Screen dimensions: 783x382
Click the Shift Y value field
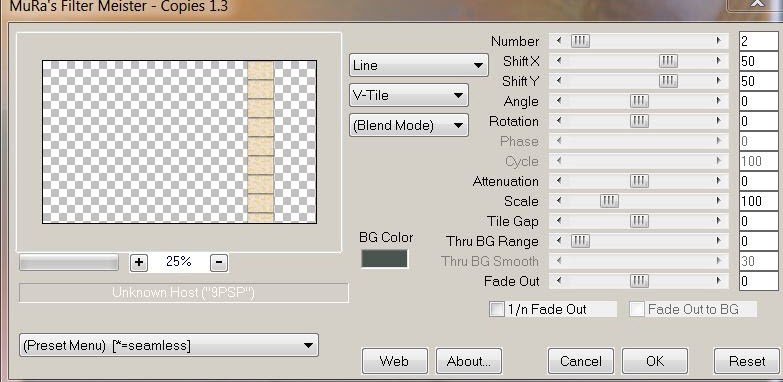coord(759,81)
